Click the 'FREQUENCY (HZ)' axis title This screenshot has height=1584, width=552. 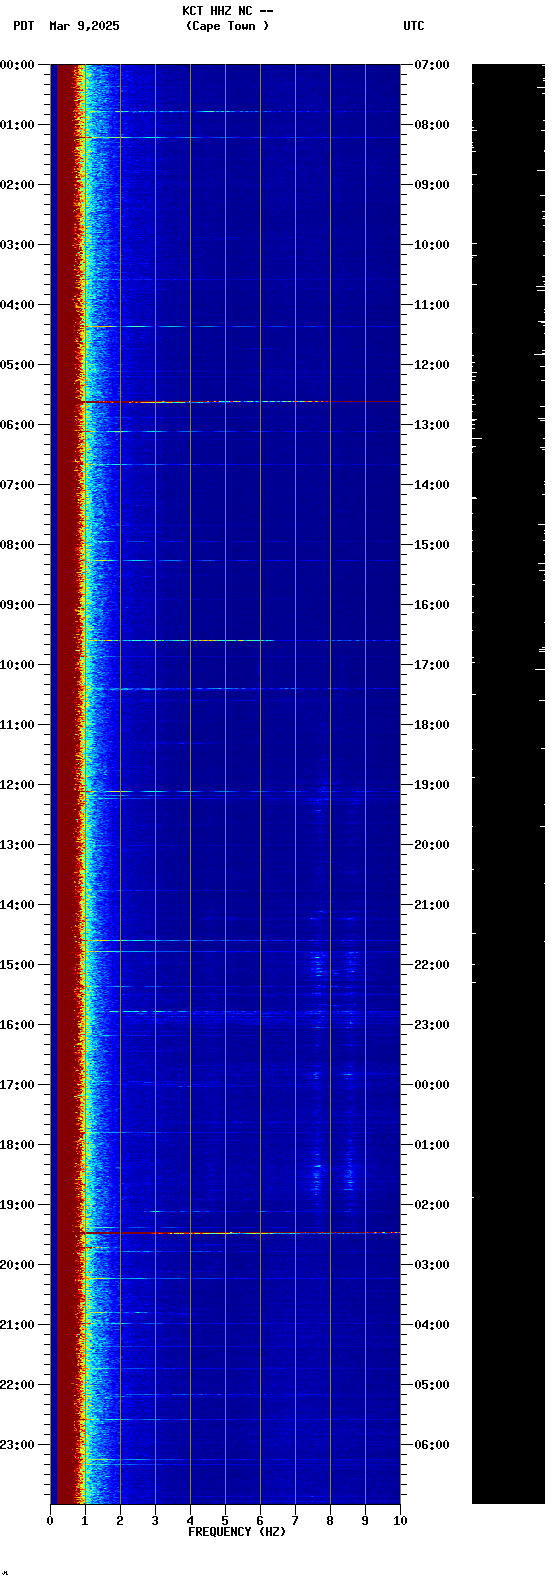tap(237, 1532)
